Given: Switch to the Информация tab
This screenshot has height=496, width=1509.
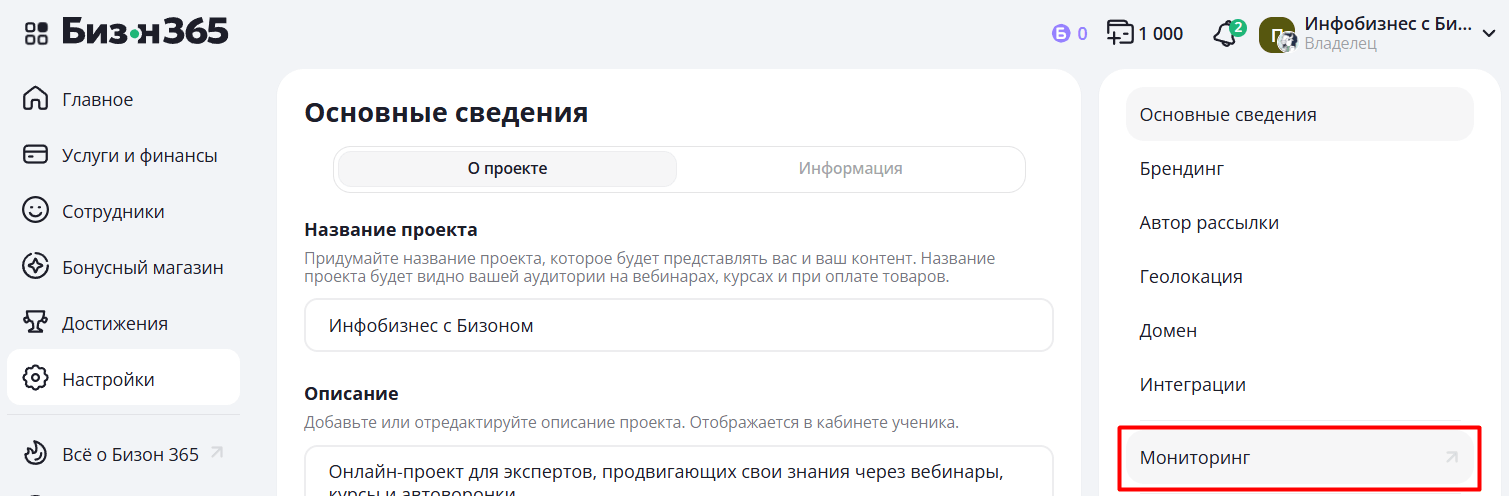Looking at the screenshot, I should click(x=850, y=169).
